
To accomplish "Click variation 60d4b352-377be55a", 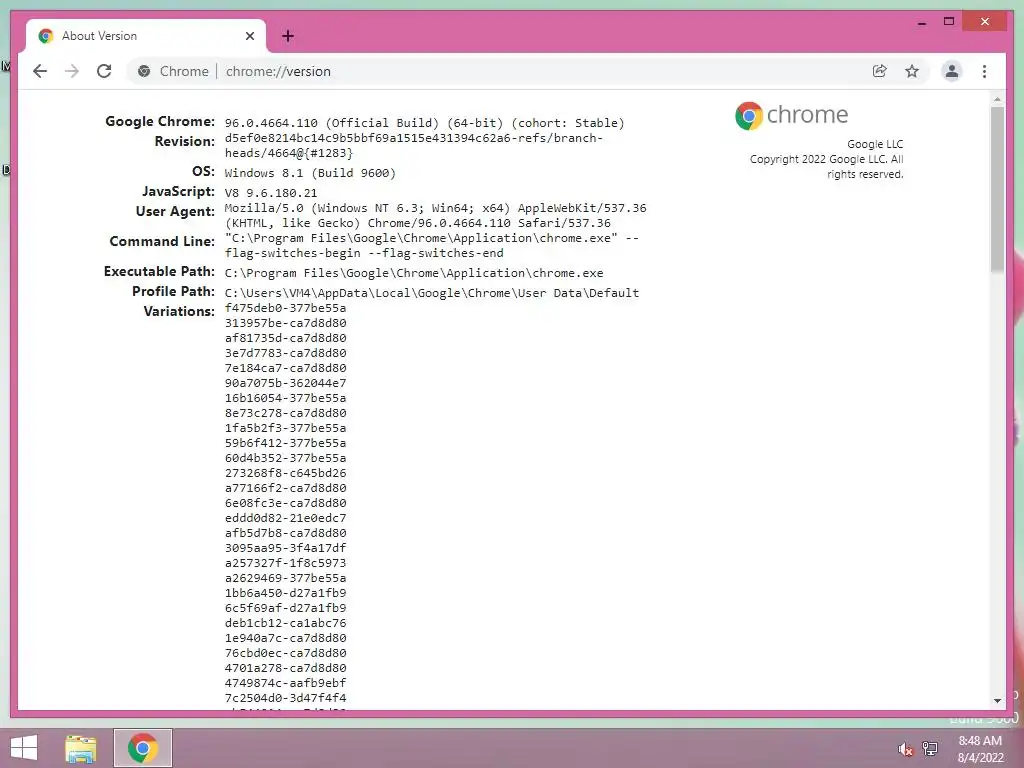I will (285, 458).
